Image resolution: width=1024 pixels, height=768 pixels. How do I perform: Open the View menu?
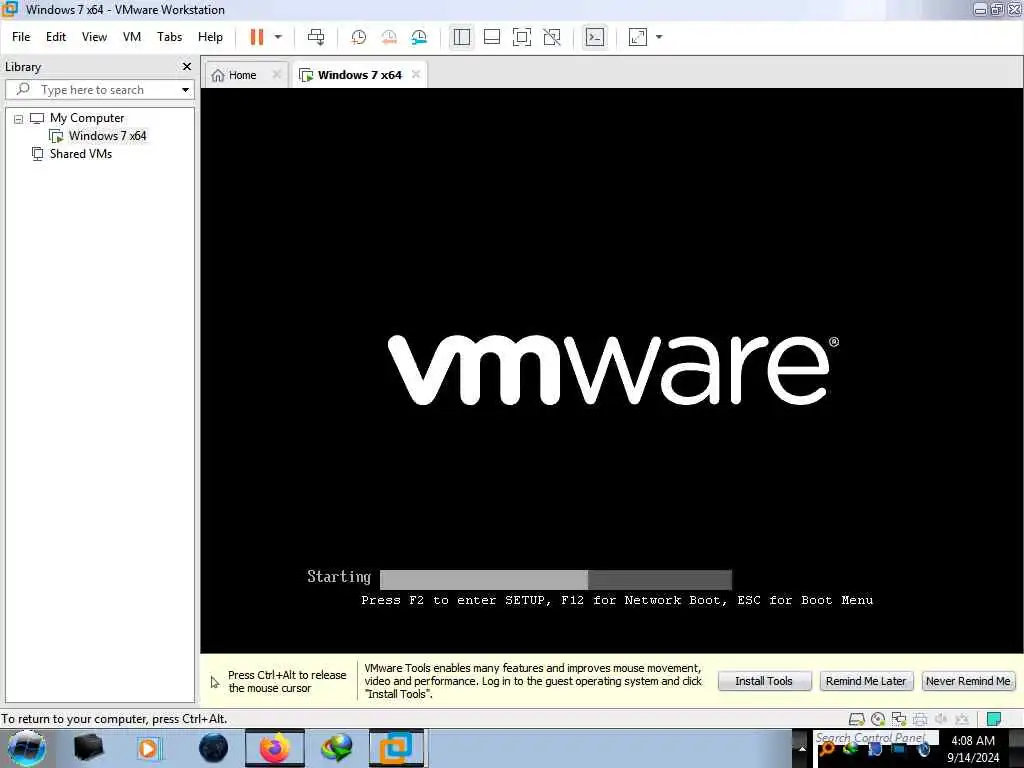pos(94,37)
